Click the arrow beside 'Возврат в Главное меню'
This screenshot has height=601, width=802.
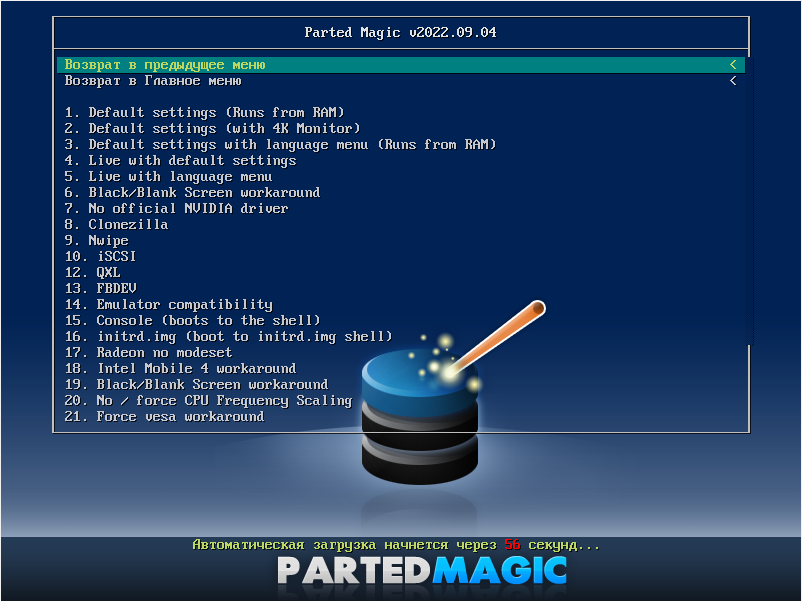(733, 81)
